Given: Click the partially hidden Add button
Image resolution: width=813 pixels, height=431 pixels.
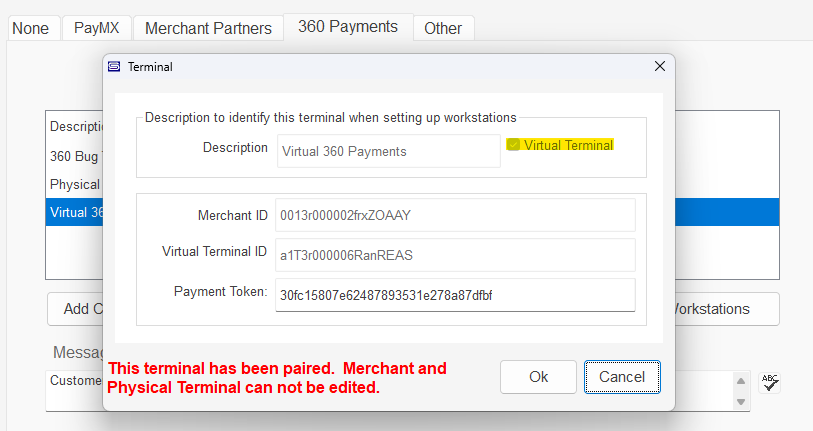Looking at the screenshot, I should pos(75,309).
